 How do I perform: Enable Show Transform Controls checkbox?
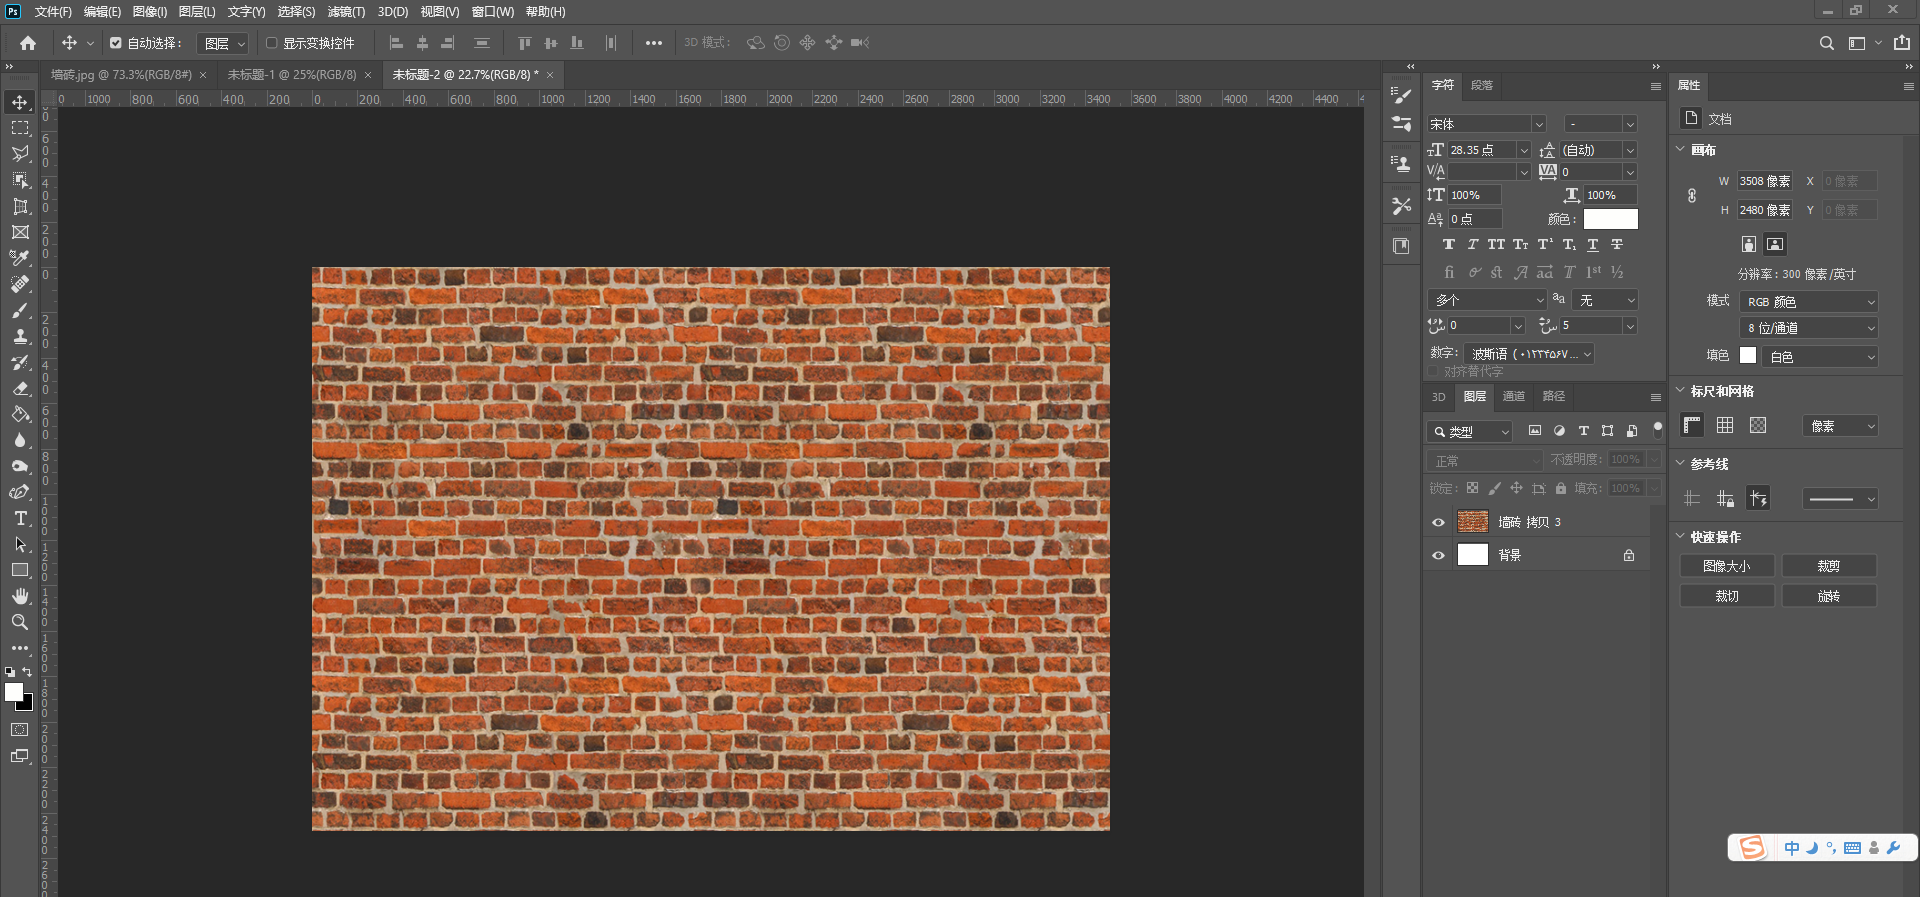tap(271, 43)
